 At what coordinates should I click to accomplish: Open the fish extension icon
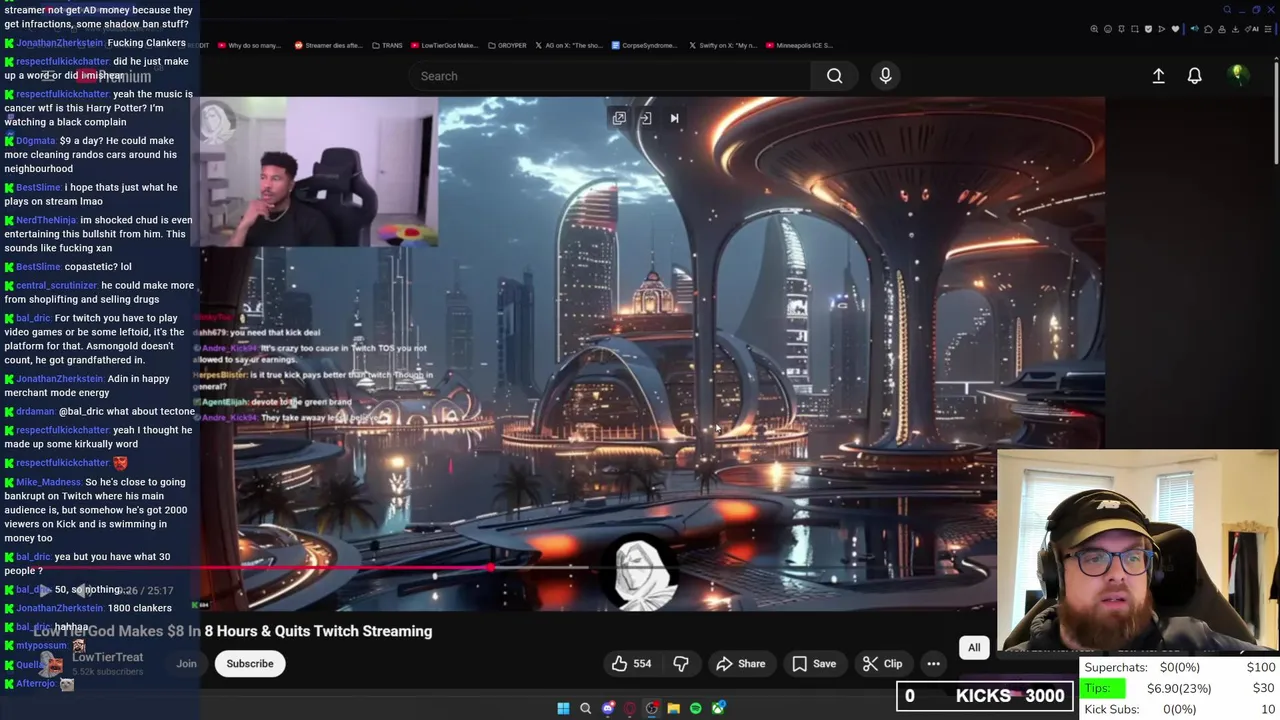[x=1194, y=29]
